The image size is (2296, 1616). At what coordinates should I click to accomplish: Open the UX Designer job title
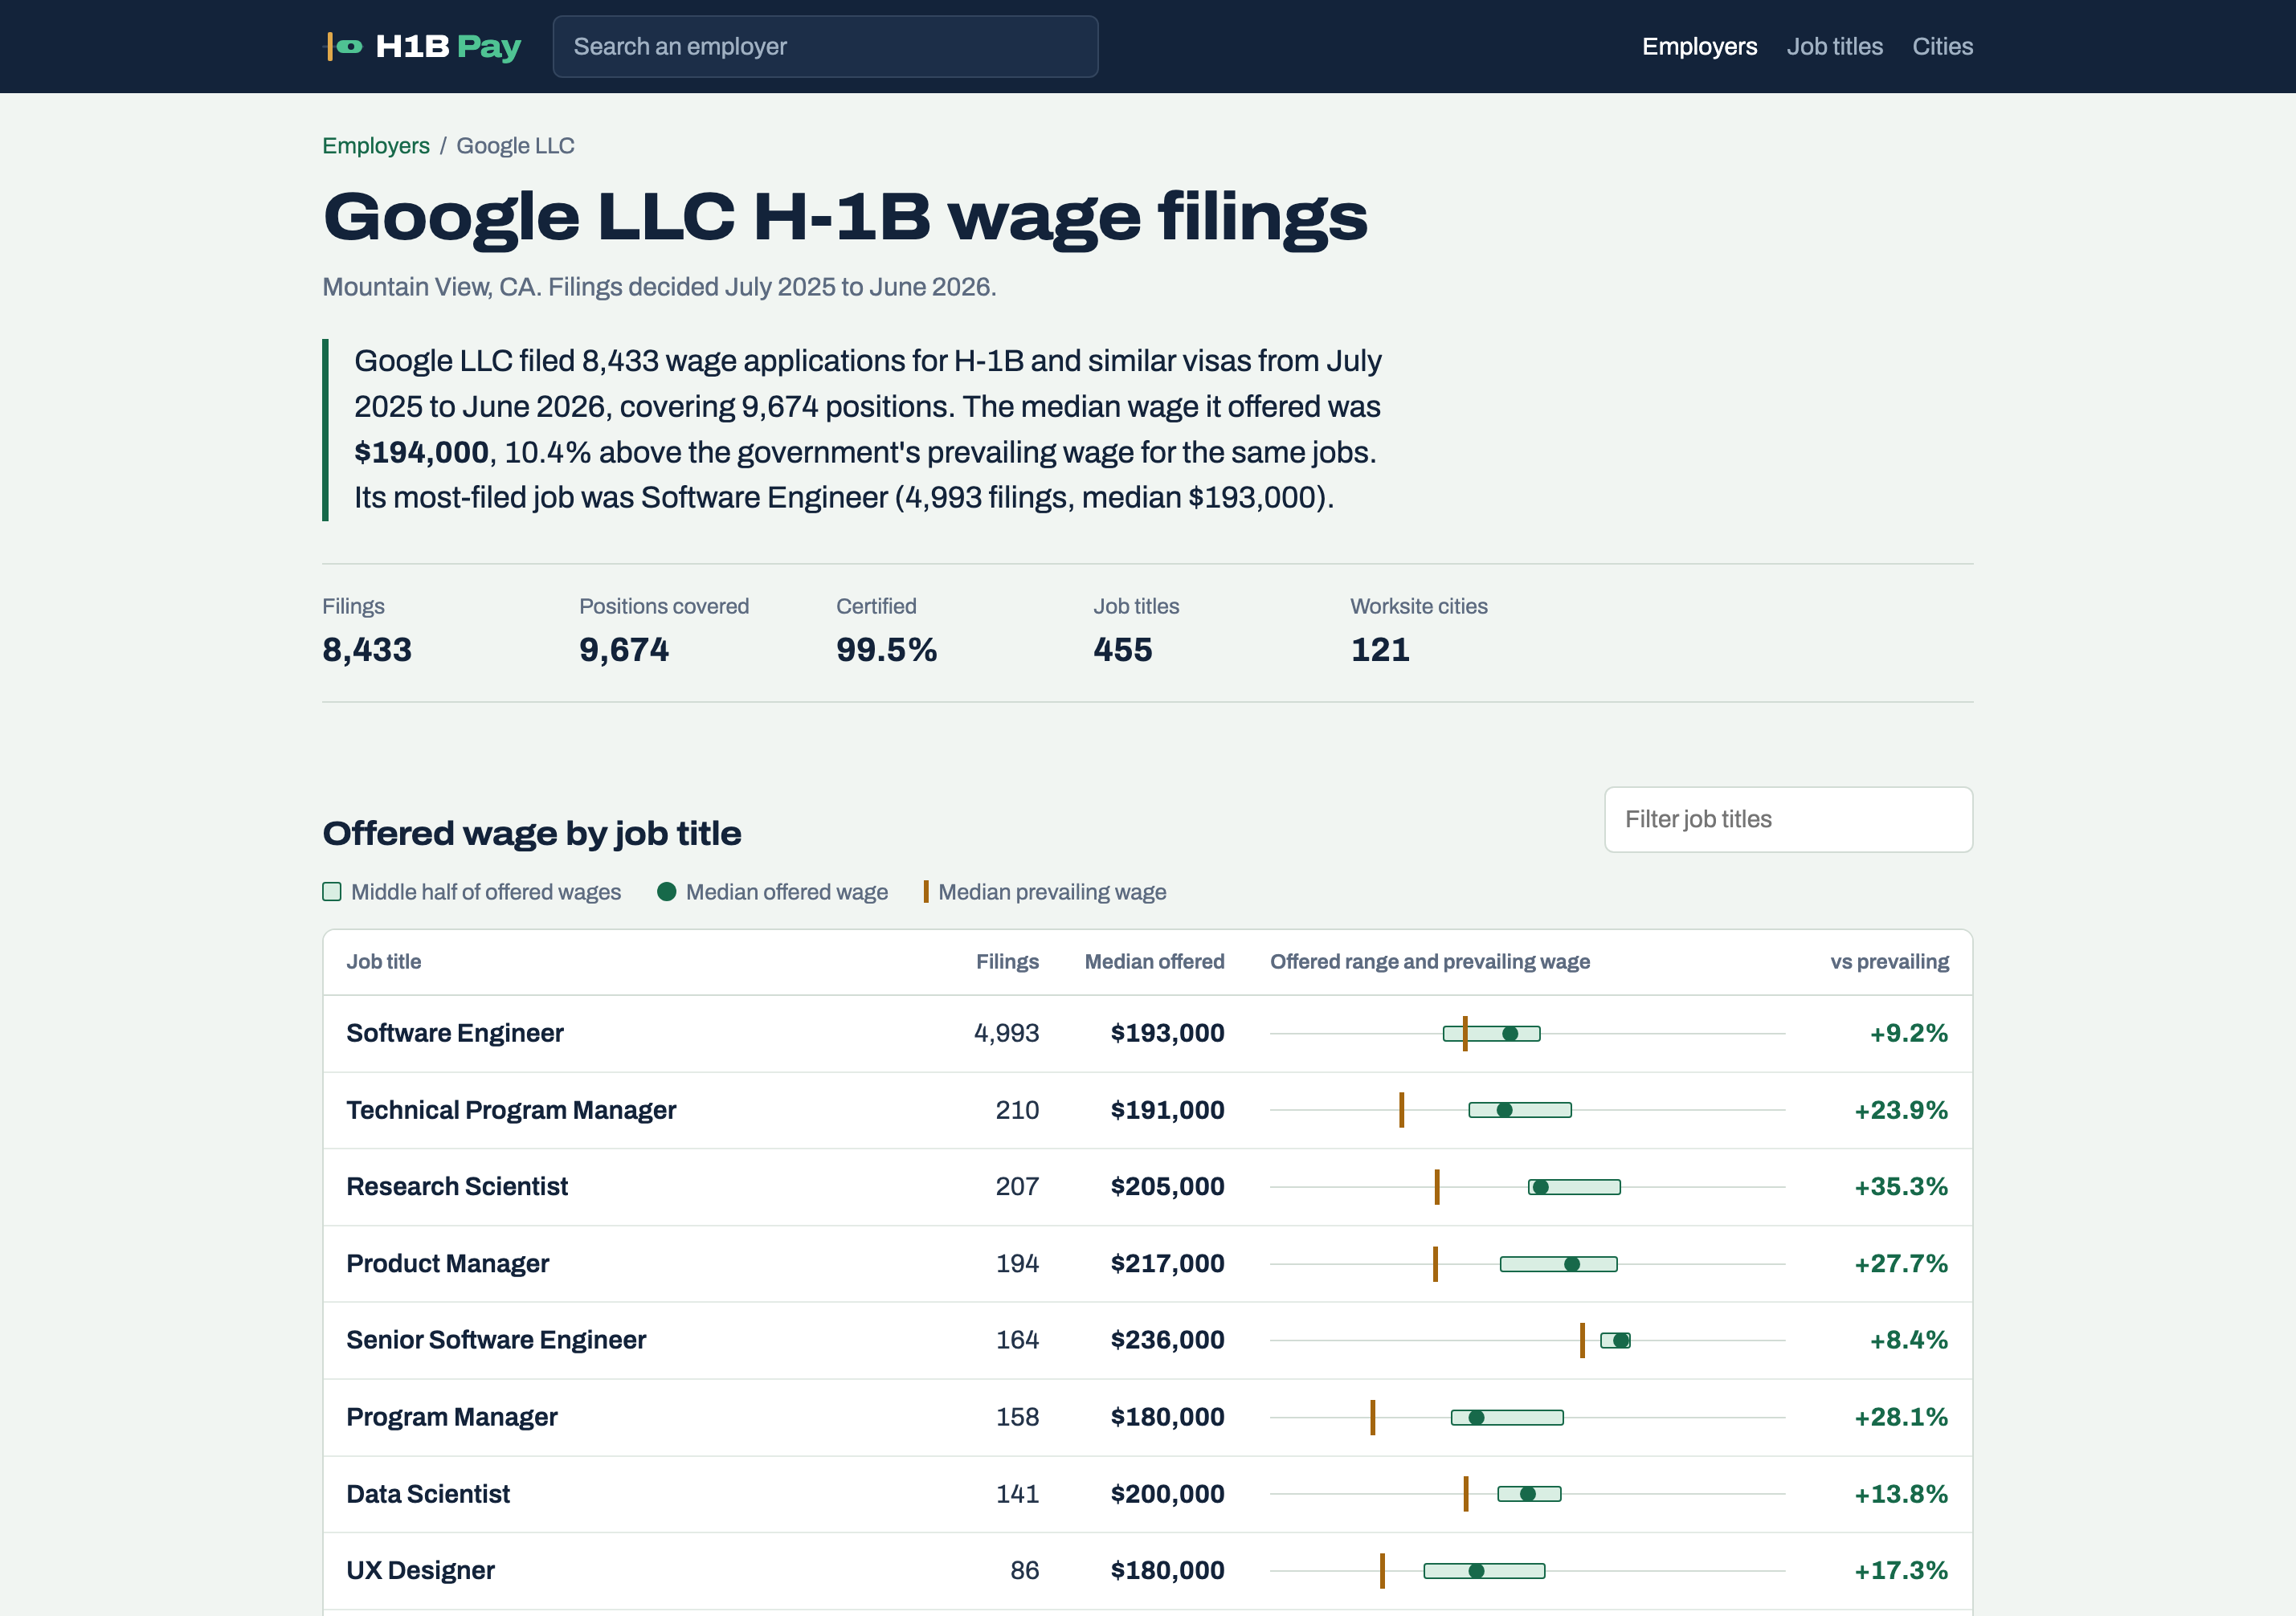point(420,1570)
